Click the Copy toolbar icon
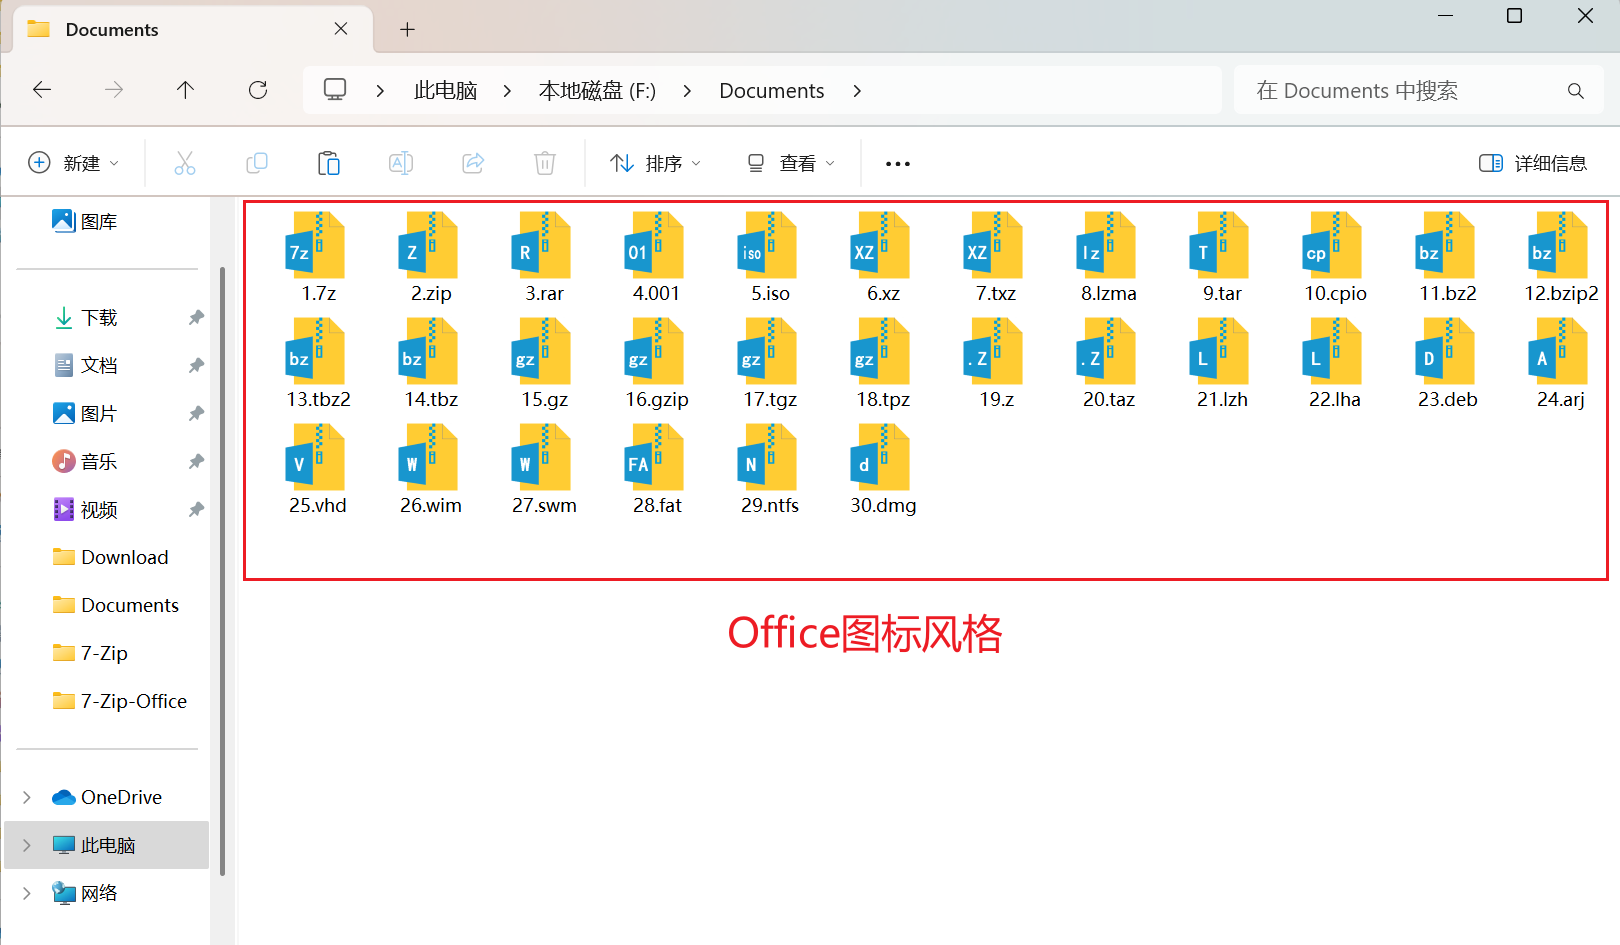 pos(257,163)
